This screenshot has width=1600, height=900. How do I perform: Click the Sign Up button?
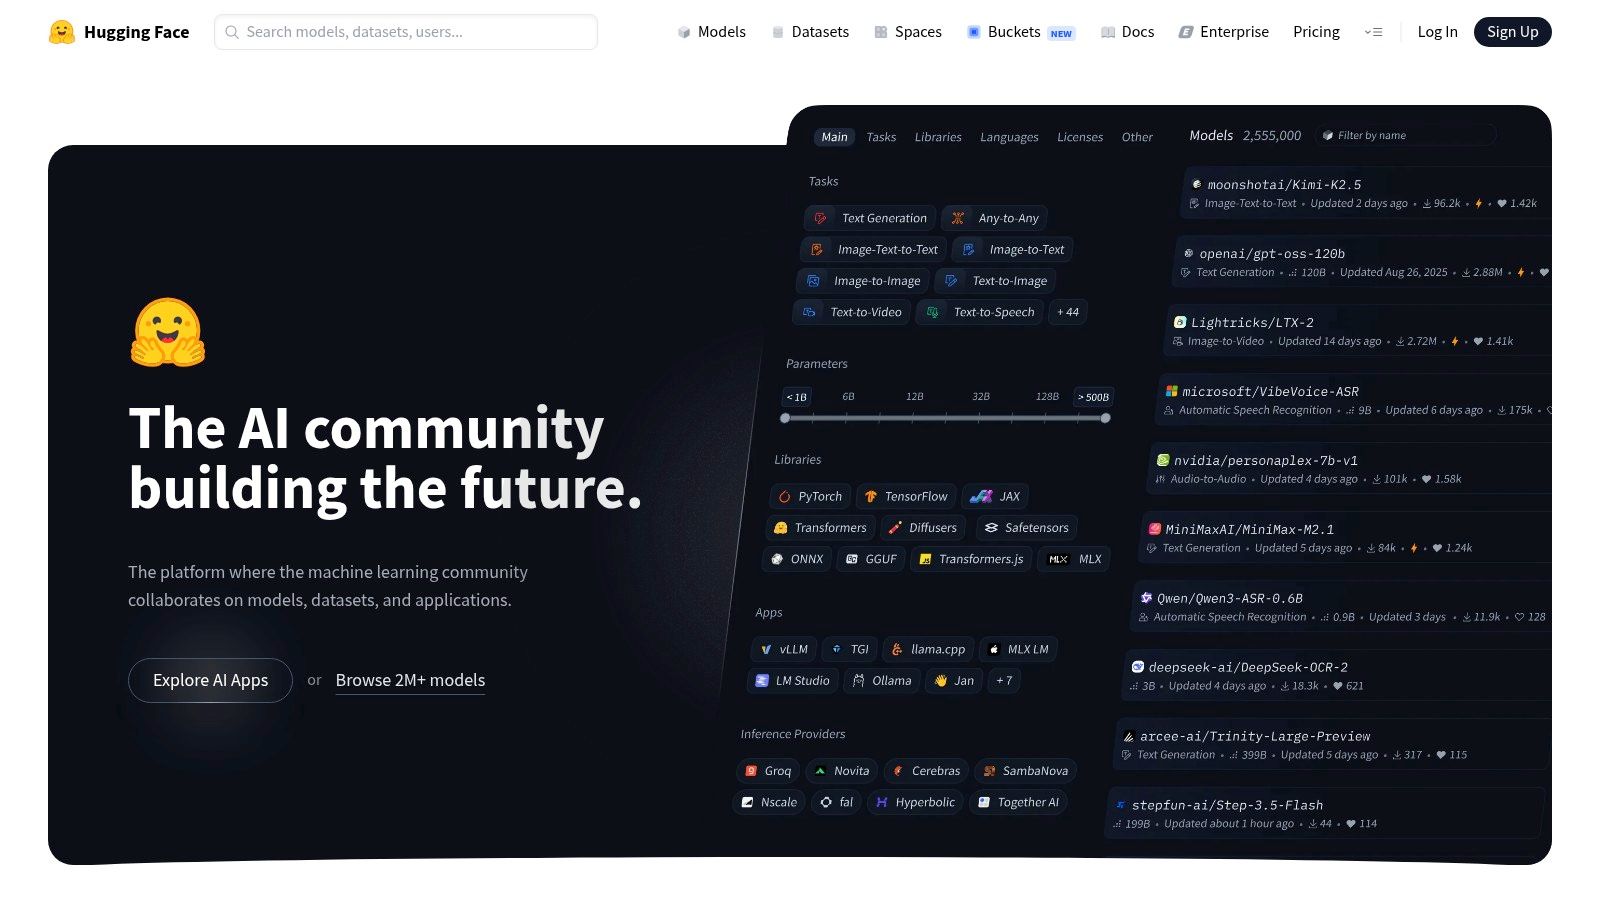[x=1512, y=32]
